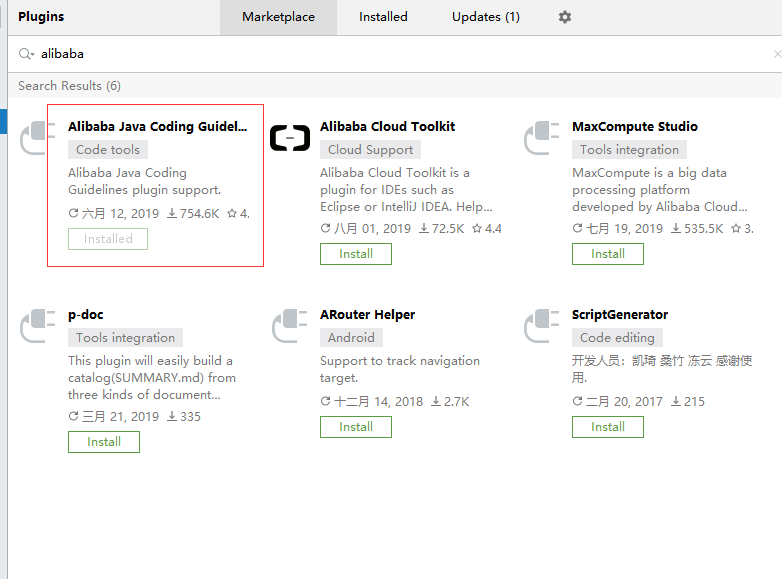The height and width of the screenshot is (579, 782).
Task: Click the Android tag
Action: (x=351, y=338)
